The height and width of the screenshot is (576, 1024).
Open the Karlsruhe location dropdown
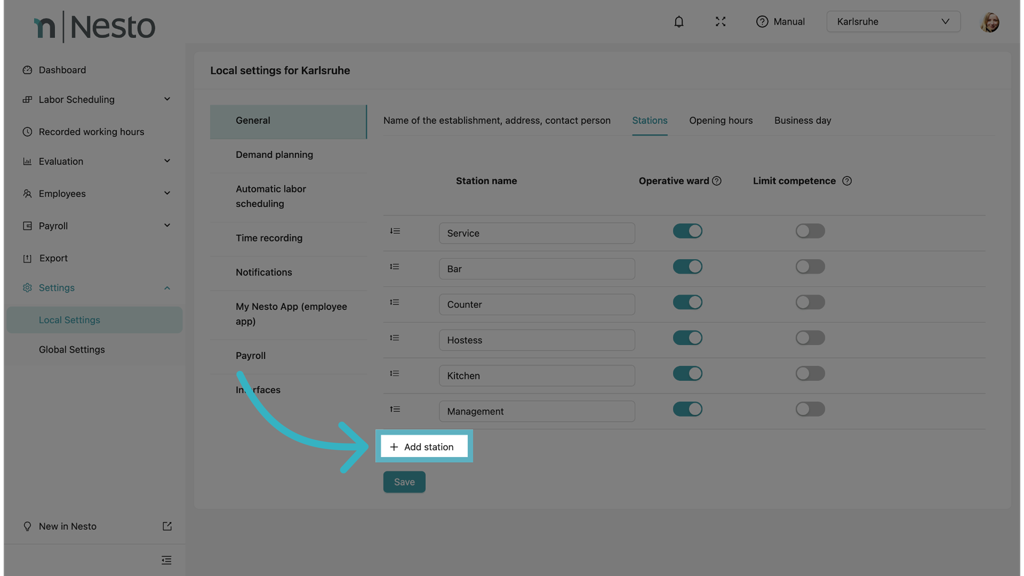[893, 22]
